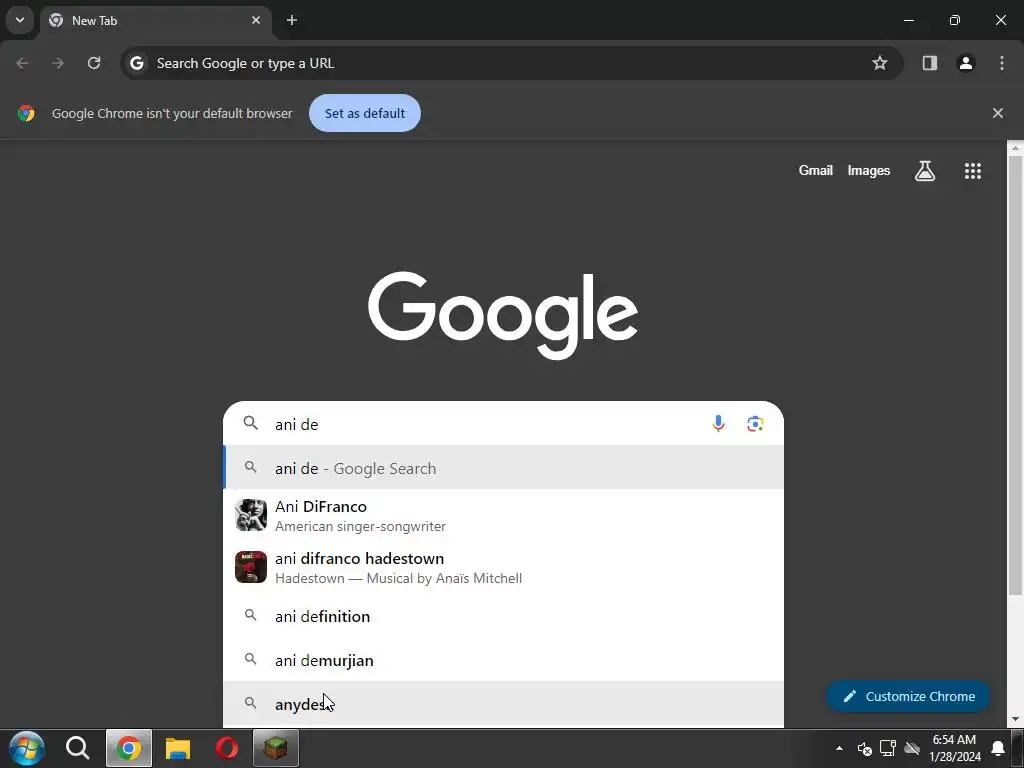Open the Gmail link

pos(816,170)
